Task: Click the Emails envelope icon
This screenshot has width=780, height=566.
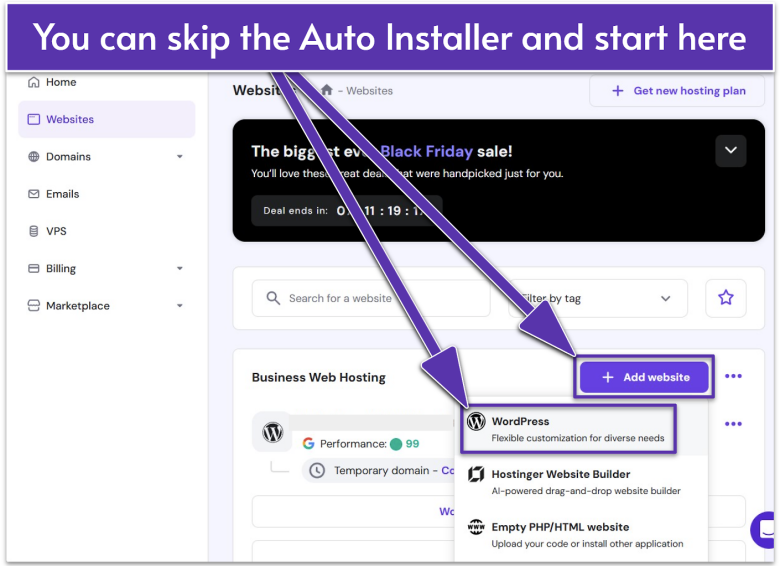Action: (x=33, y=194)
